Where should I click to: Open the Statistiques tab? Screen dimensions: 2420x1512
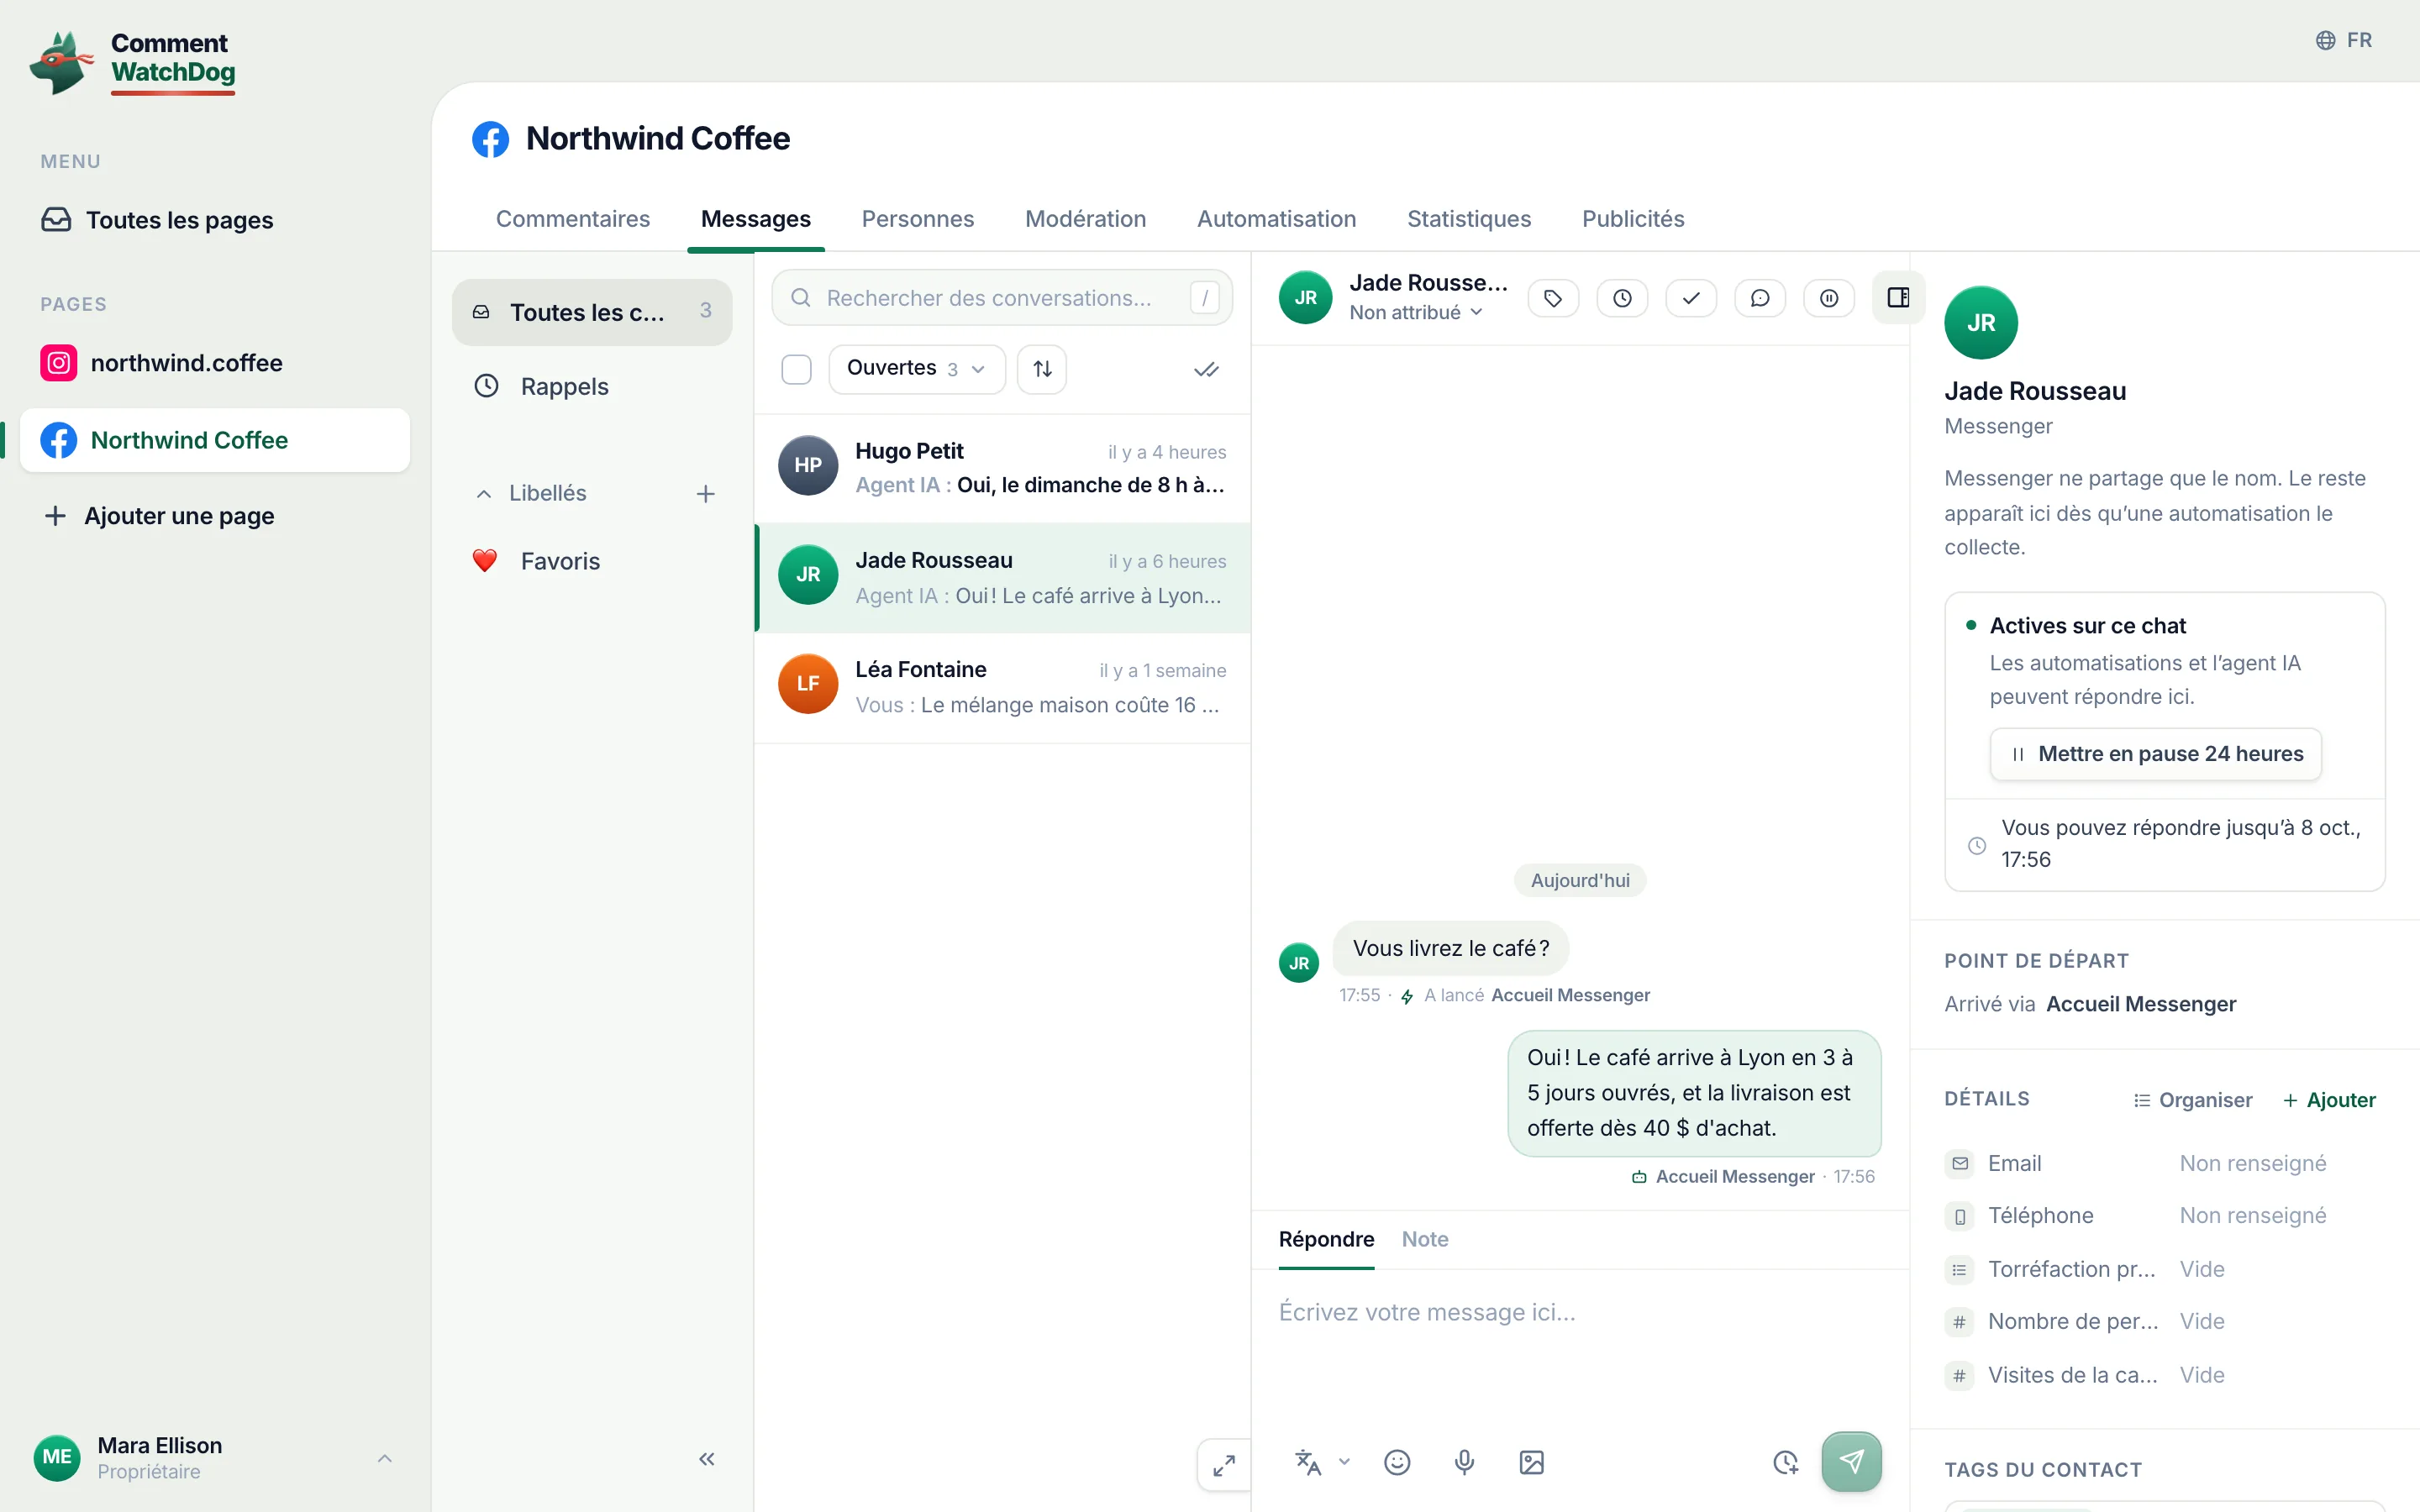[x=1469, y=219]
